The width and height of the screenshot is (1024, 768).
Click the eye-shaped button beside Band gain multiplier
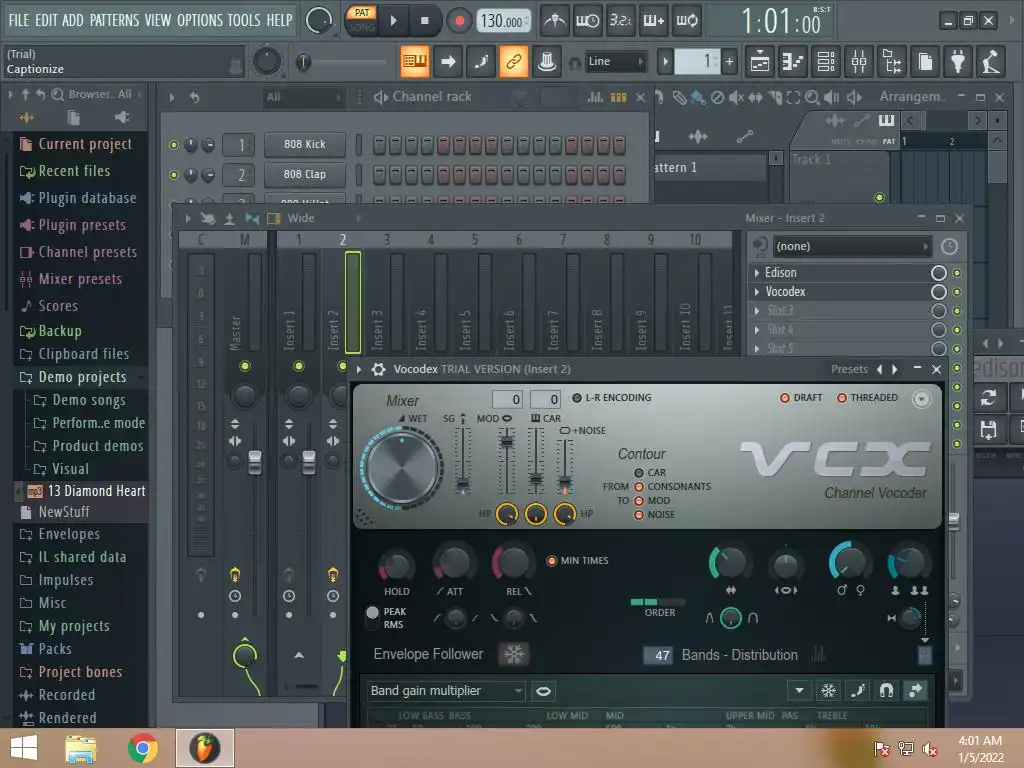coord(543,691)
